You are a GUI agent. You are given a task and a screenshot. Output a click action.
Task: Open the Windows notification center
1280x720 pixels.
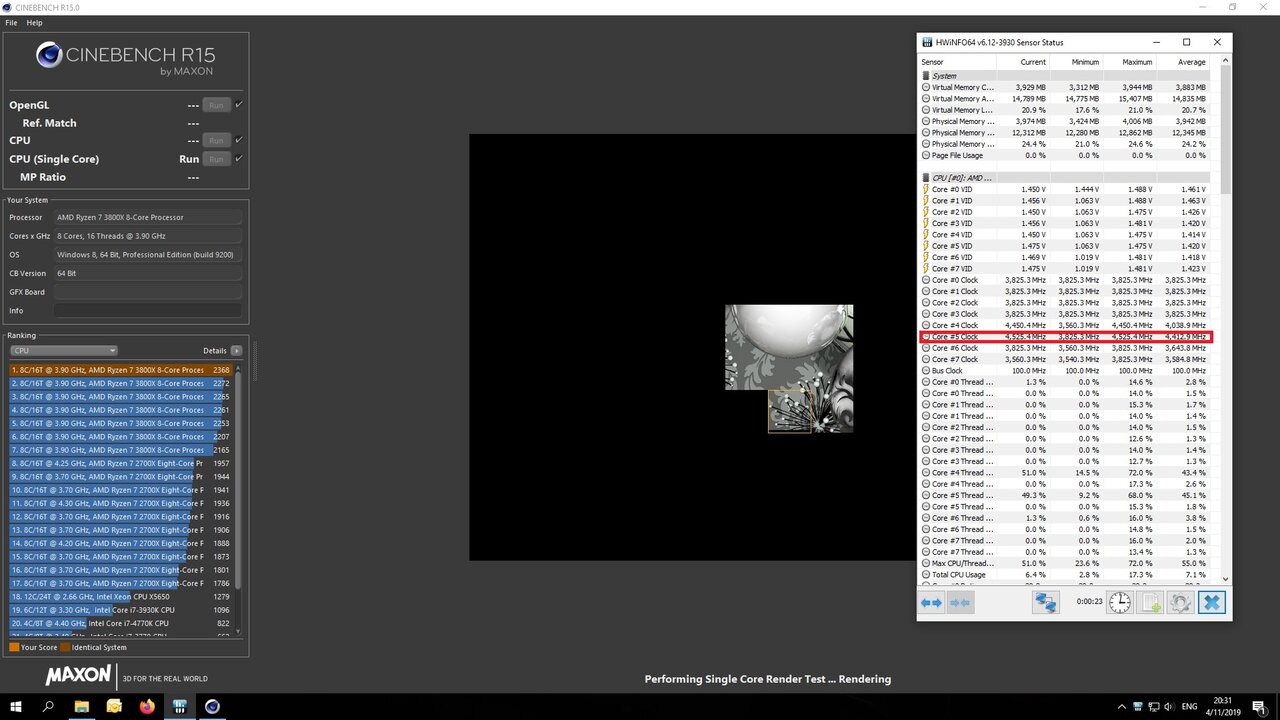pos(1259,706)
